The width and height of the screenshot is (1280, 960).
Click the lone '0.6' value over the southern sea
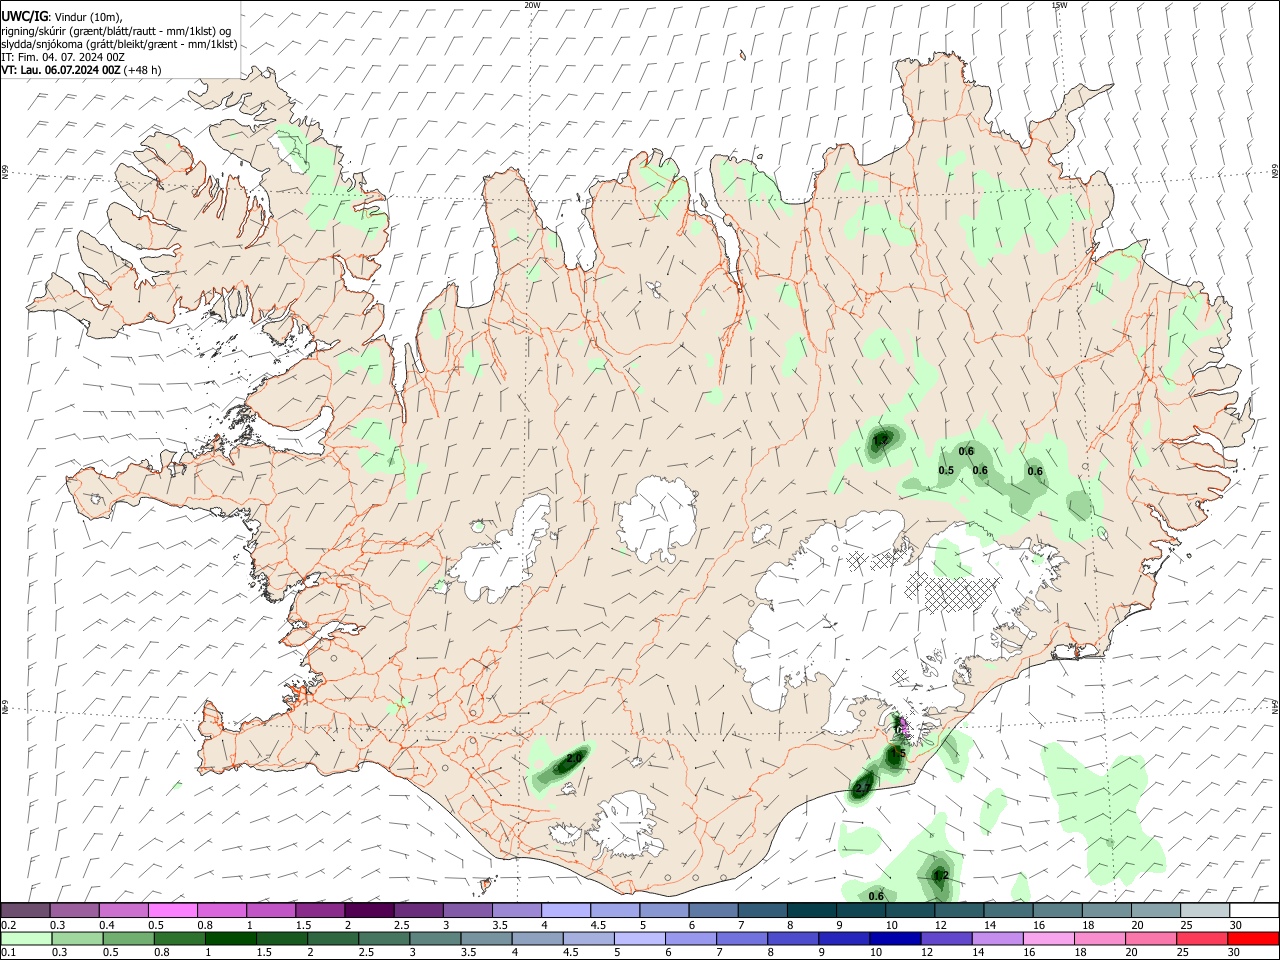coord(876,896)
